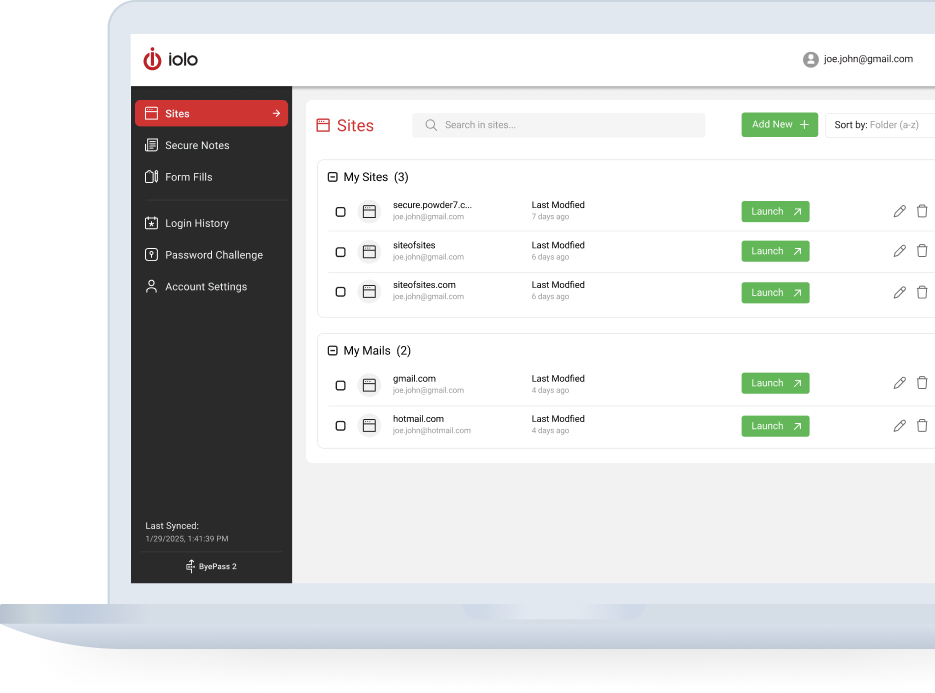Launch the siteofsites entry
This screenshot has width=935, height=693.
tap(775, 251)
